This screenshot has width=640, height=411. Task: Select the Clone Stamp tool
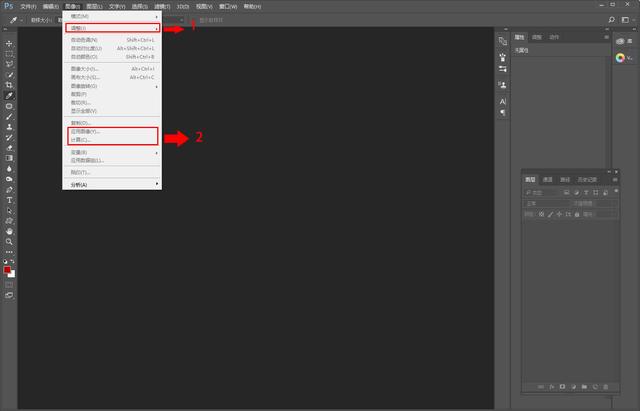coord(9,127)
